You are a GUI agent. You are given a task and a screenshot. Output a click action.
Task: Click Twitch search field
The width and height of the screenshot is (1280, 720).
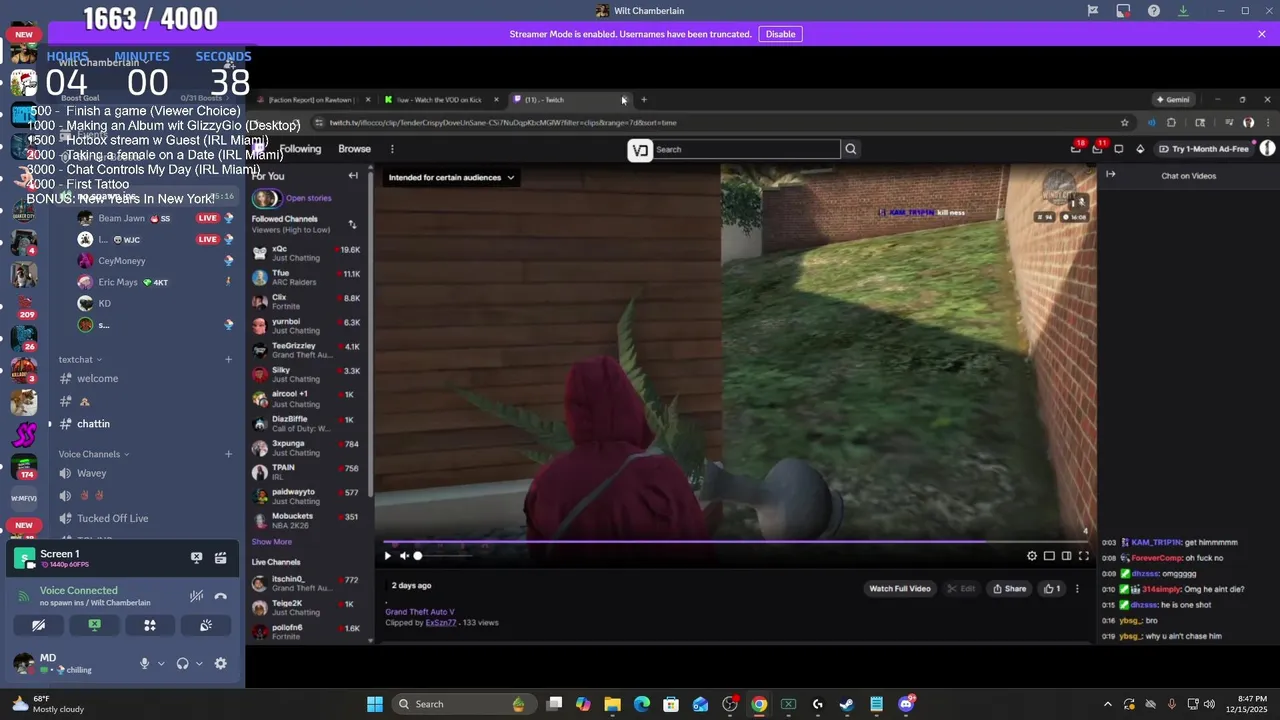[x=746, y=149]
